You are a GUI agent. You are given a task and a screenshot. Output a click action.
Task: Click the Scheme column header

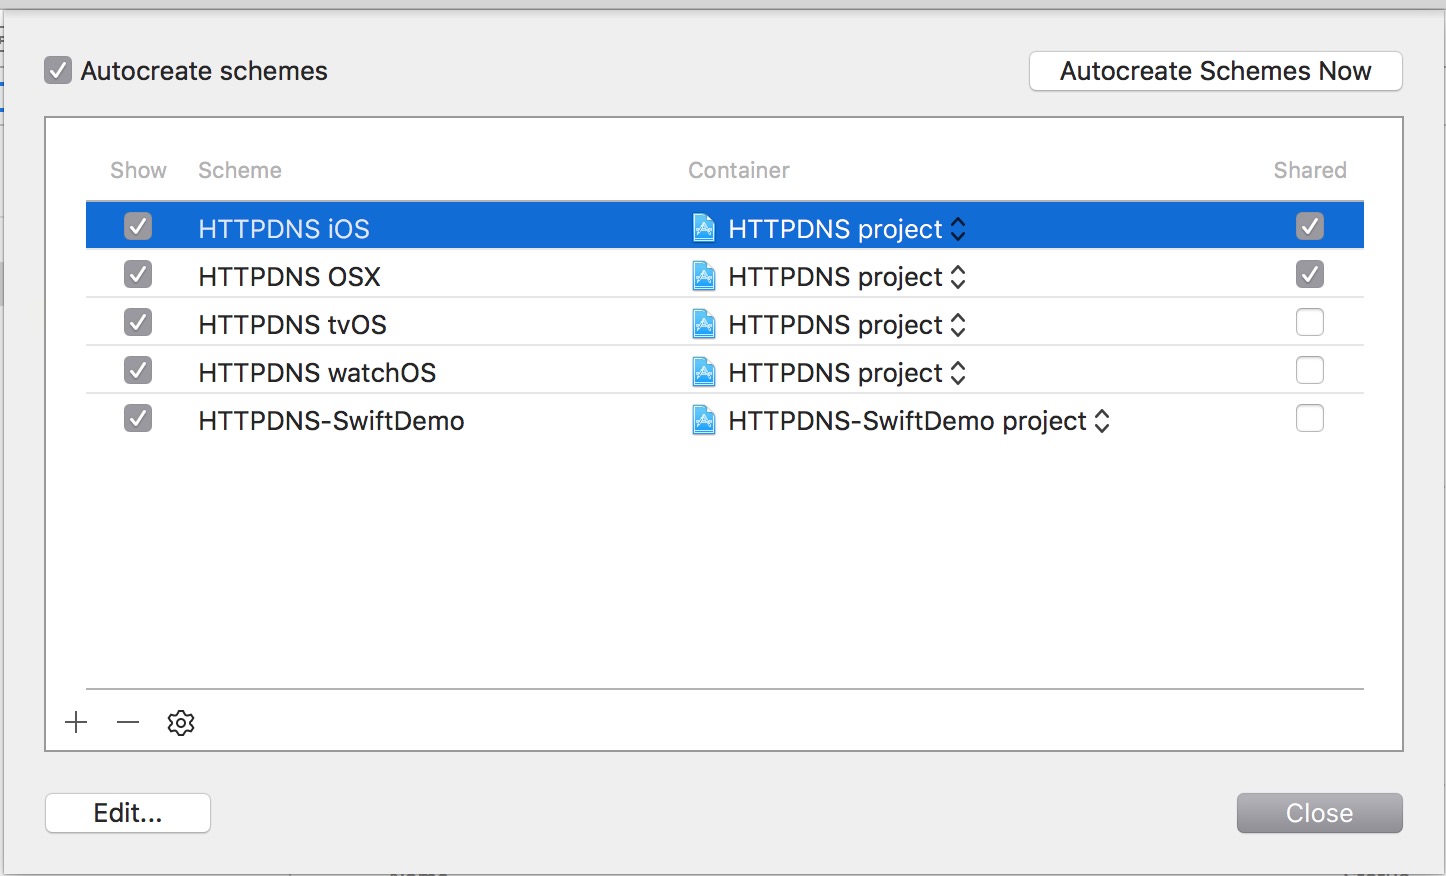coord(240,171)
